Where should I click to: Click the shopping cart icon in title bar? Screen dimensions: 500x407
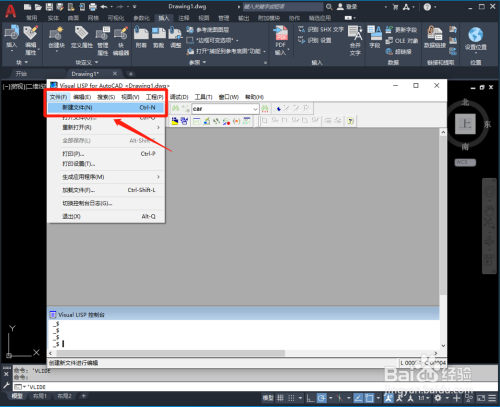click(395, 7)
